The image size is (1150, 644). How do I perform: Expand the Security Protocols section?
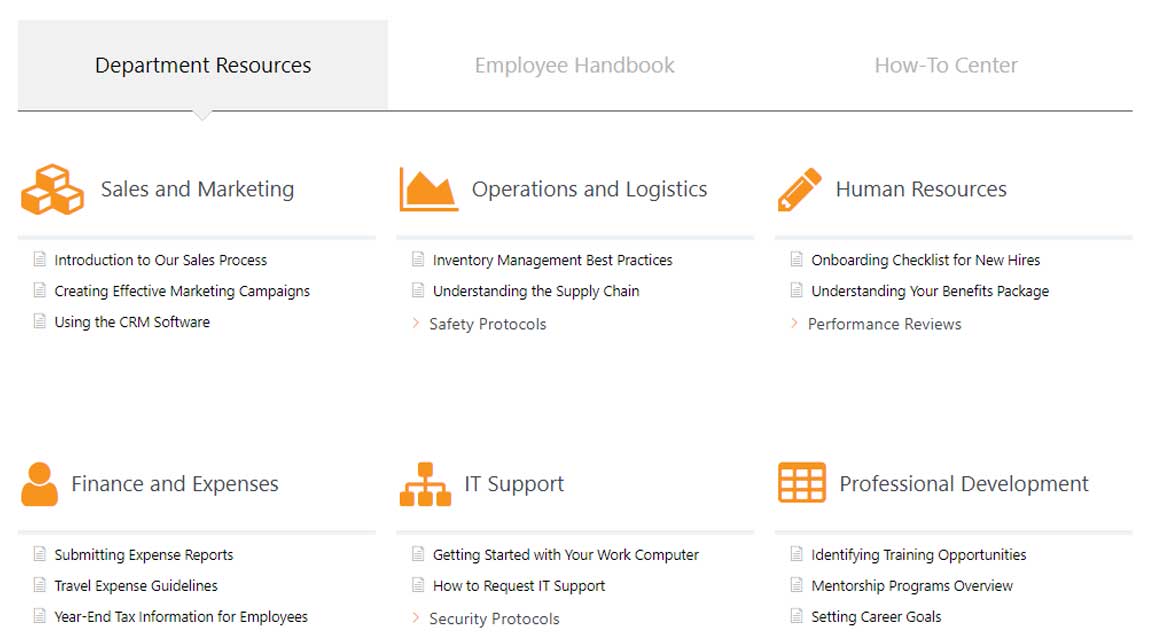(494, 619)
